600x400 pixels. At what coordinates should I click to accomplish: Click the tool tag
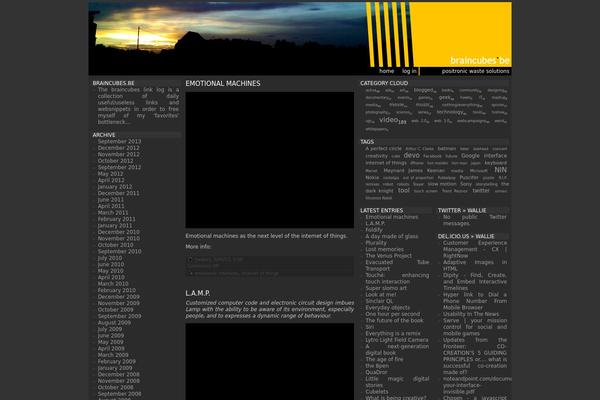403,190
